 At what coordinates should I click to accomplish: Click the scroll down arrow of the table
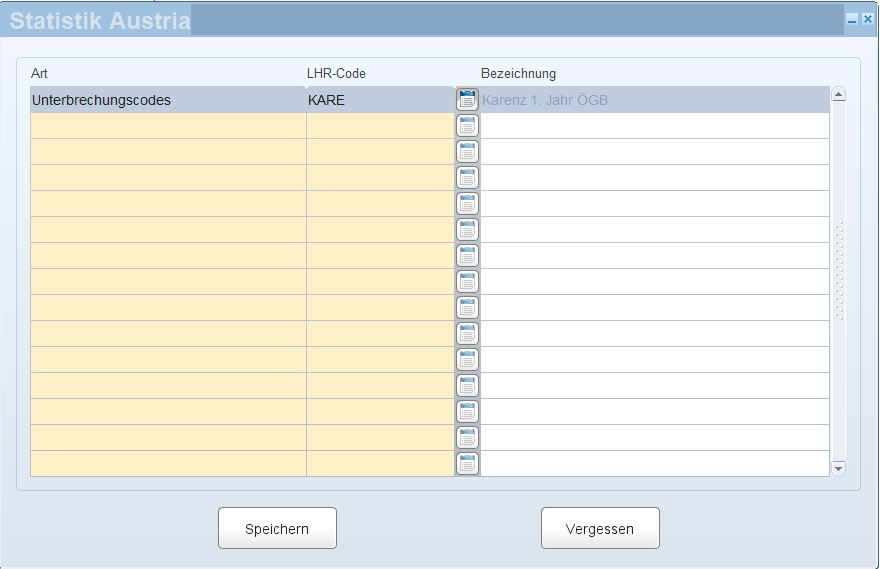coord(838,468)
